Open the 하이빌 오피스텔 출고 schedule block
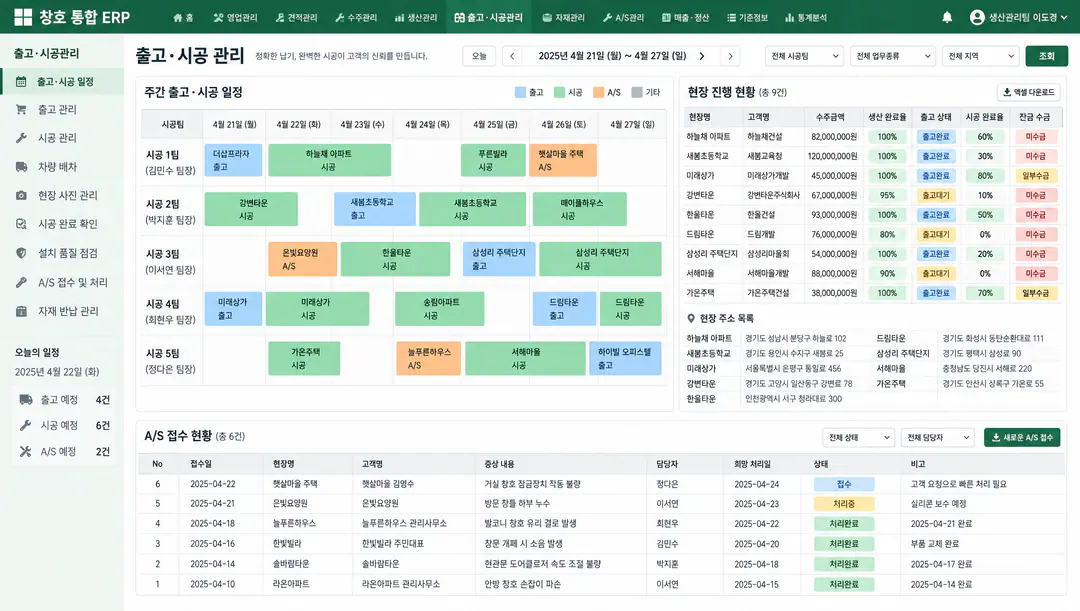The image size is (1080, 611). [625, 358]
